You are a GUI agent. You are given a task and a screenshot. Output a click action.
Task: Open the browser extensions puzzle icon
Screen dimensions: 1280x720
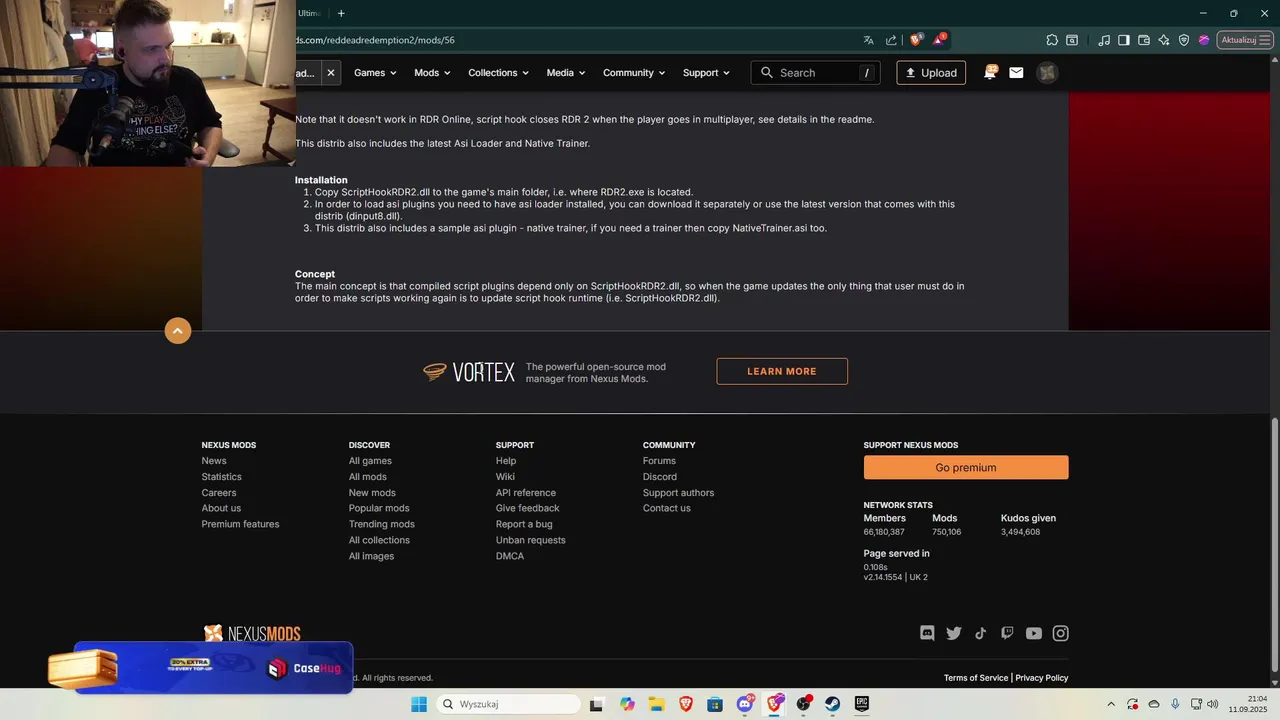[1052, 40]
